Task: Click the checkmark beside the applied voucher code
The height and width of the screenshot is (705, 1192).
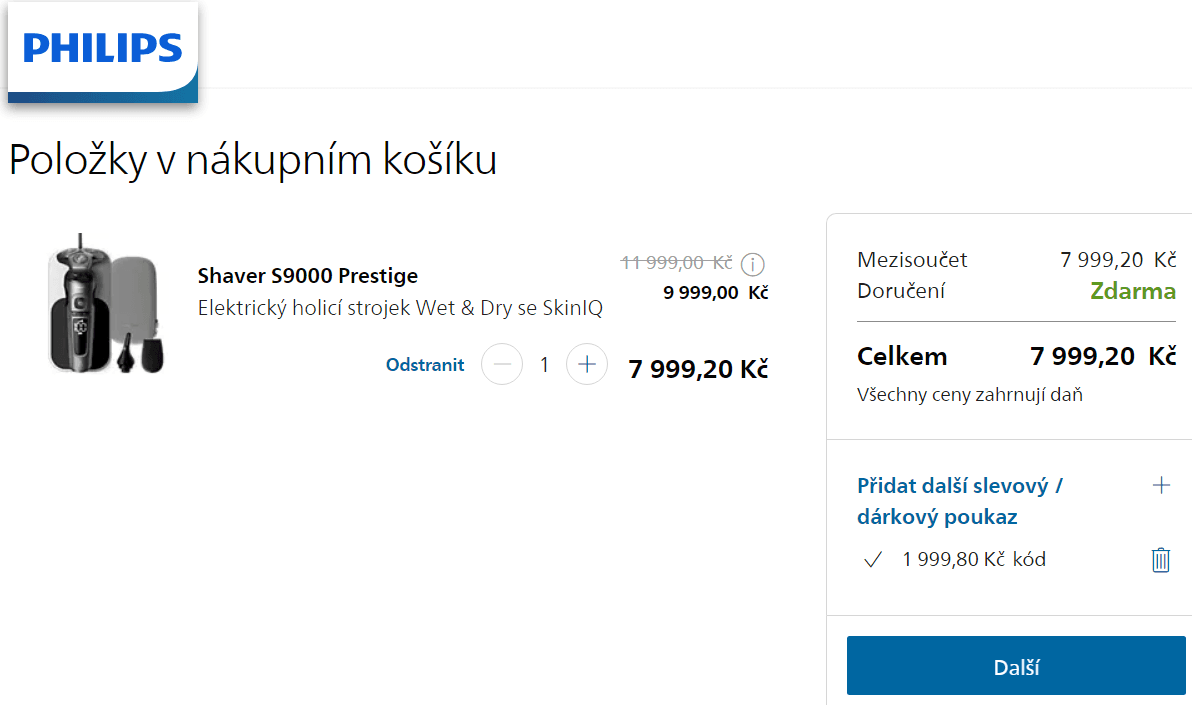Action: click(872, 560)
